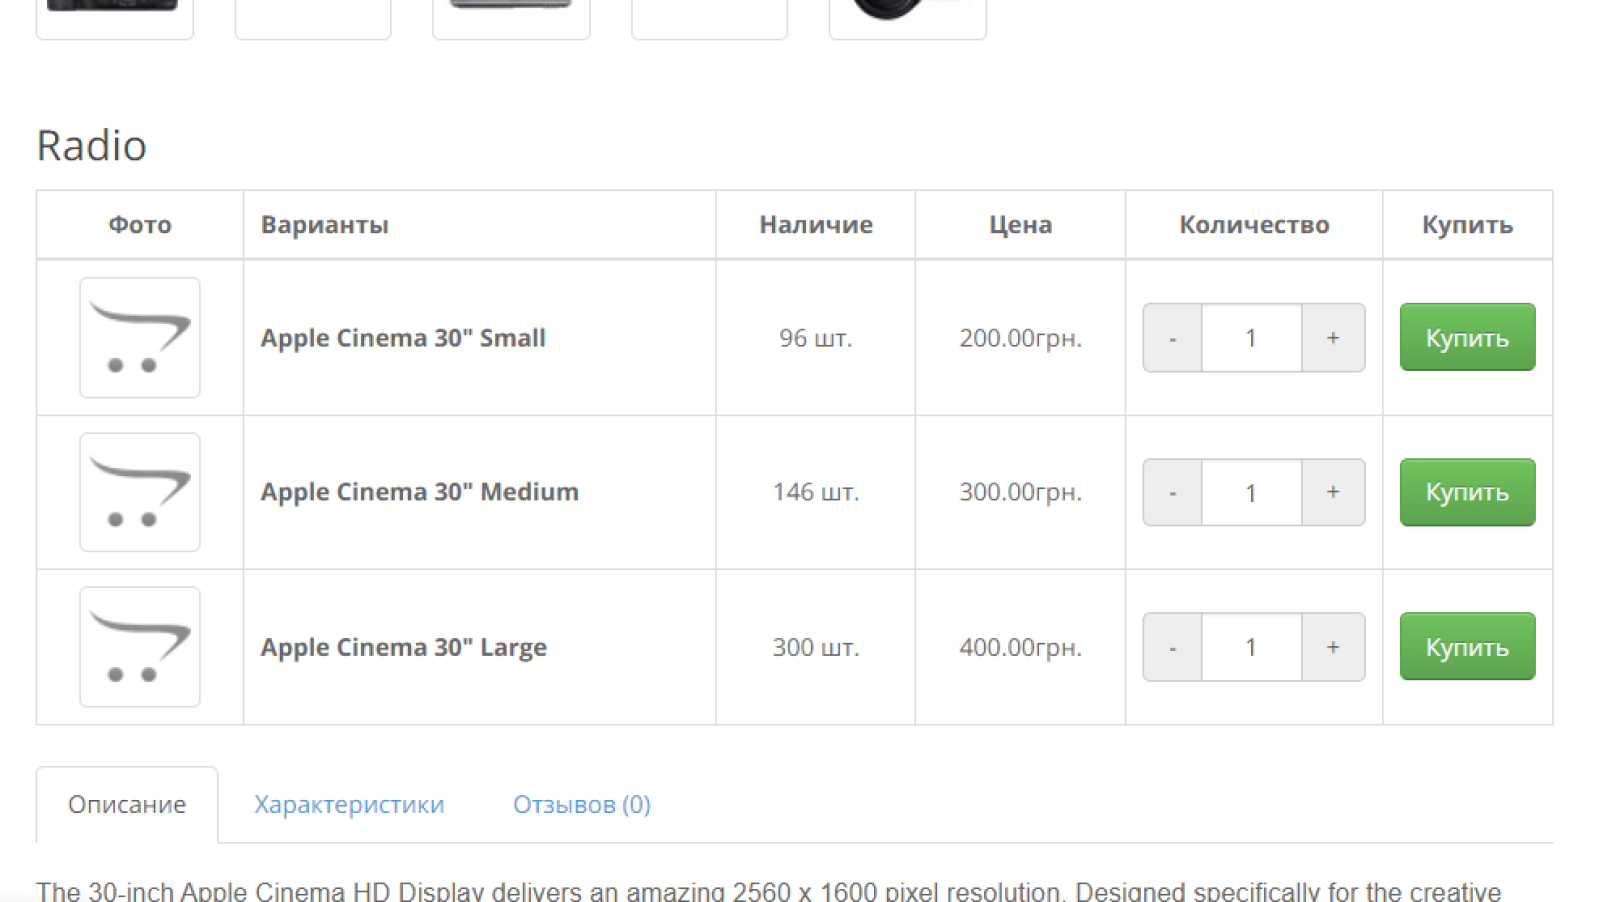This screenshot has height=902, width=1600.
Task: Buy the Apple Cinema 30" Small variant
Action: (1467, 337)
